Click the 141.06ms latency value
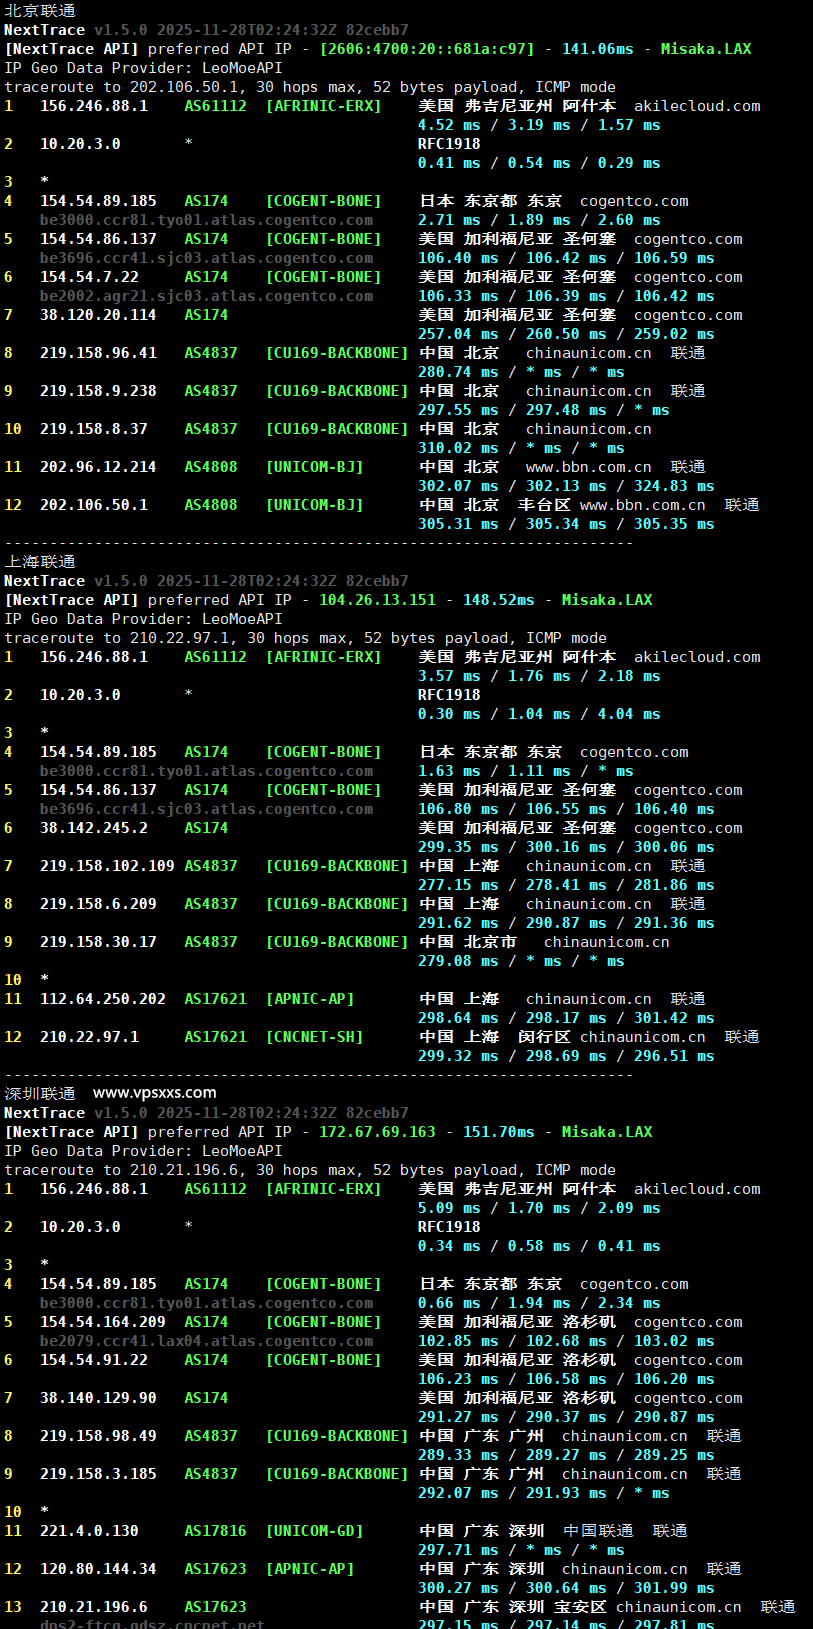This screenshot has height=1629, width=813. coord(598,49)
